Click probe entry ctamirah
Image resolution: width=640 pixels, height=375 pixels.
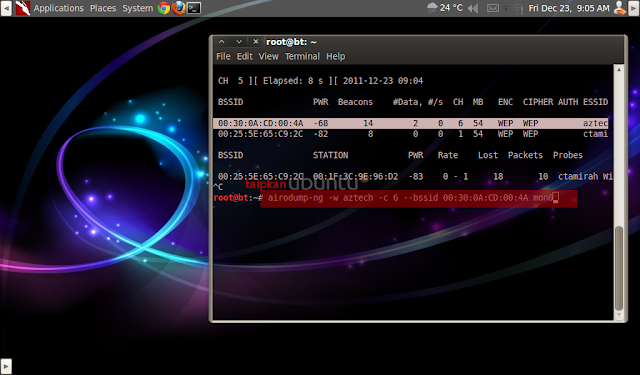click(x=578, y=176)
